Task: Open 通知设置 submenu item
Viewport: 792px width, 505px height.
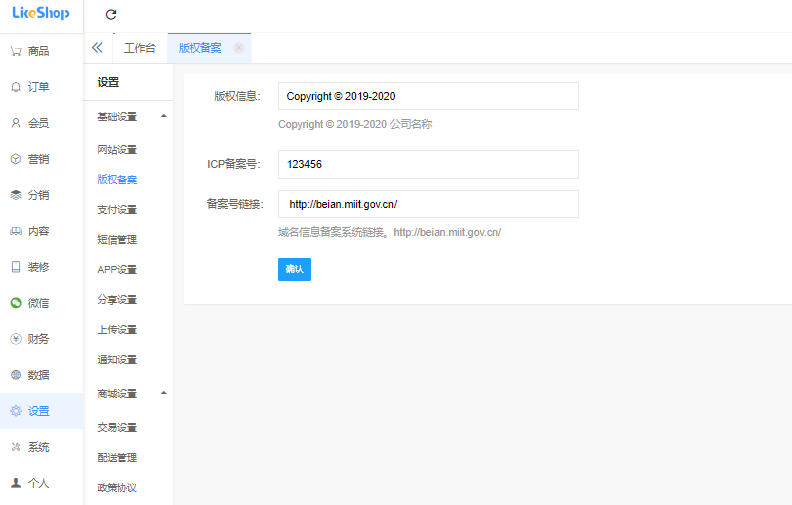Action: (117, 360)
